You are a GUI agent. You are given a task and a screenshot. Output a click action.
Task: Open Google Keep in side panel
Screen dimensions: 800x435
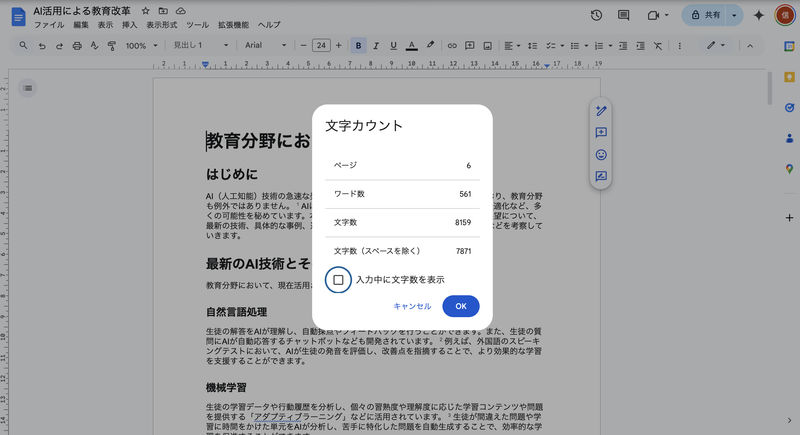point(789,75)
